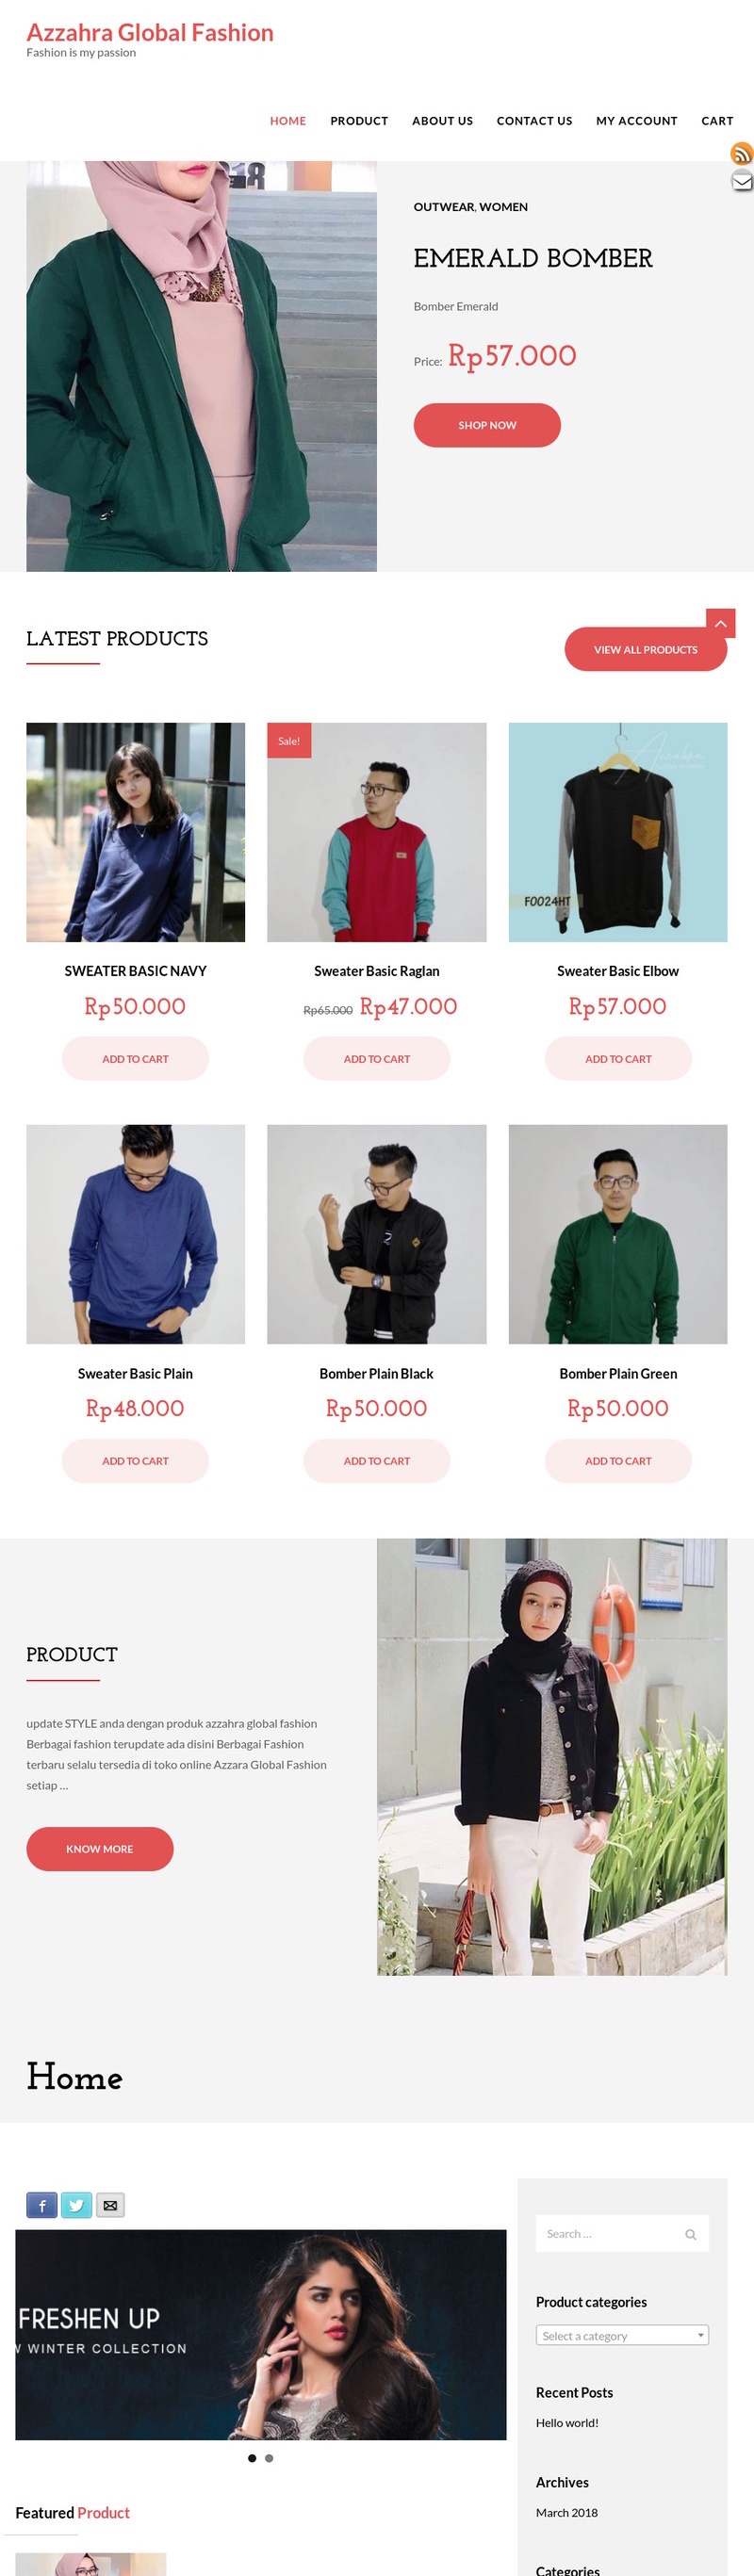Click the Sale! badge on Sweater Basic Raglan
The width and height of the screenshot is (754, 2576).
tap(289, 740)
